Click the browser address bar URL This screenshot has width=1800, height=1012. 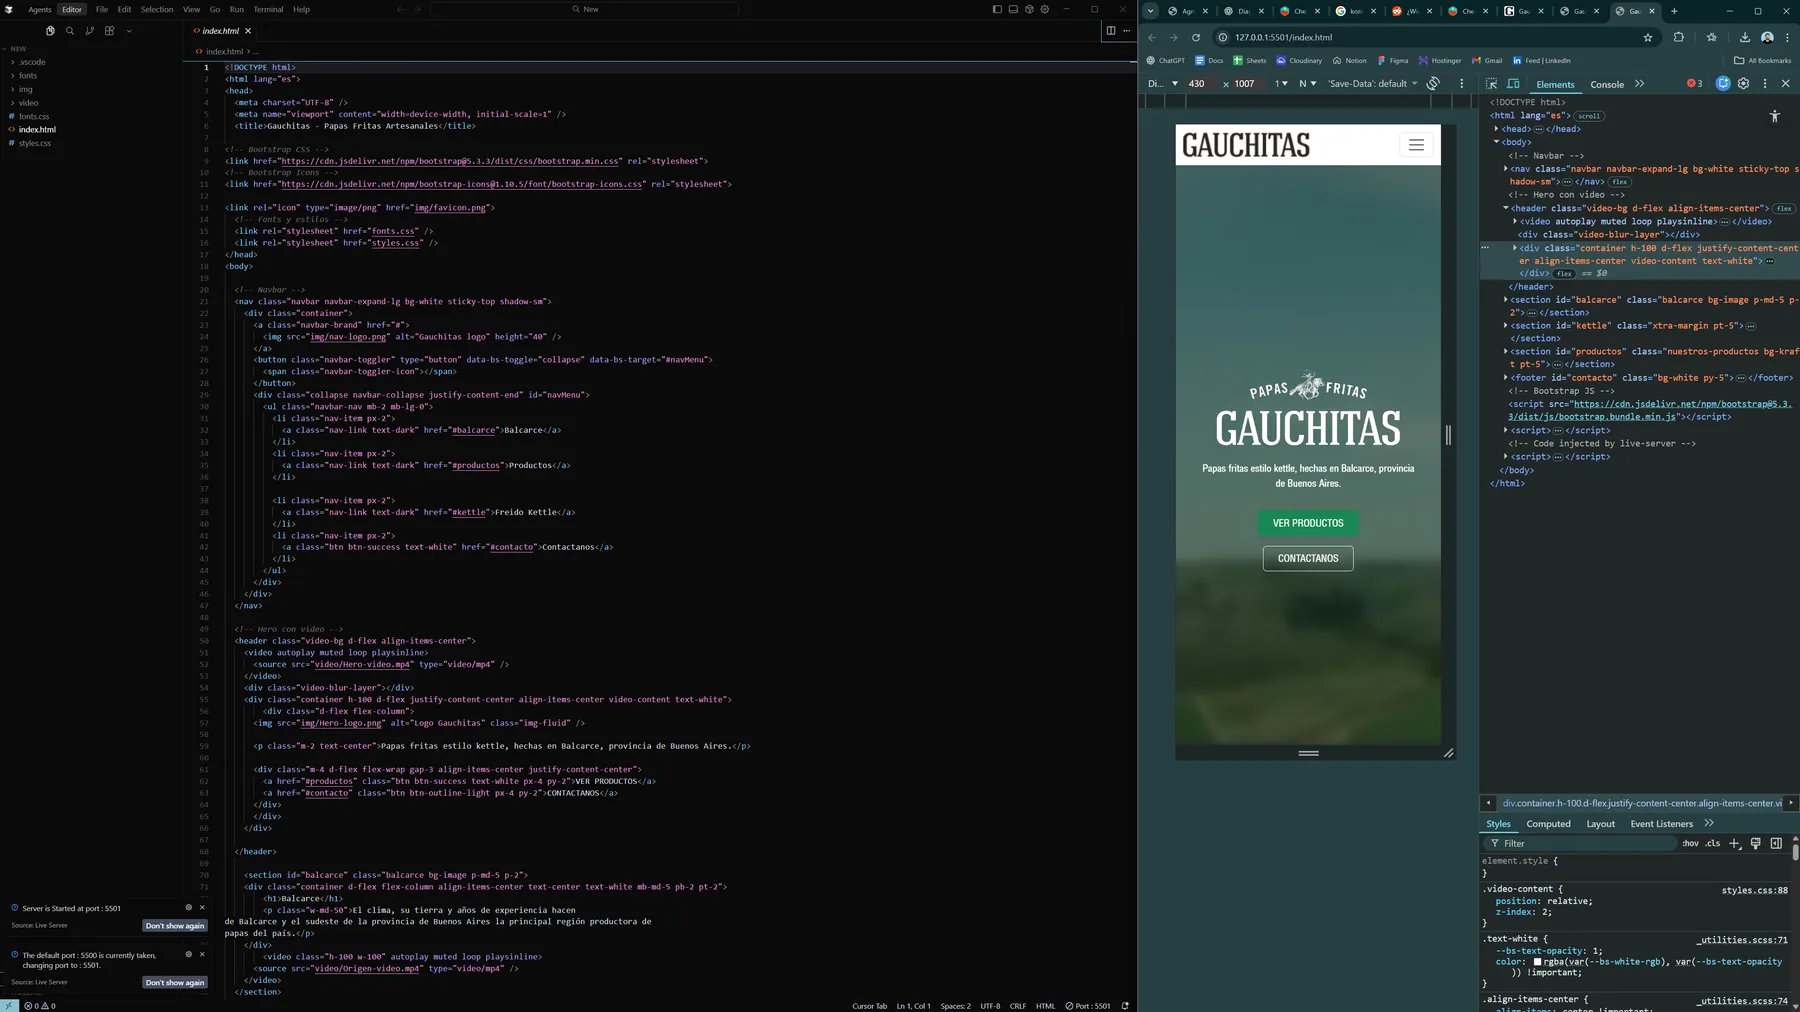(1283, 37)
